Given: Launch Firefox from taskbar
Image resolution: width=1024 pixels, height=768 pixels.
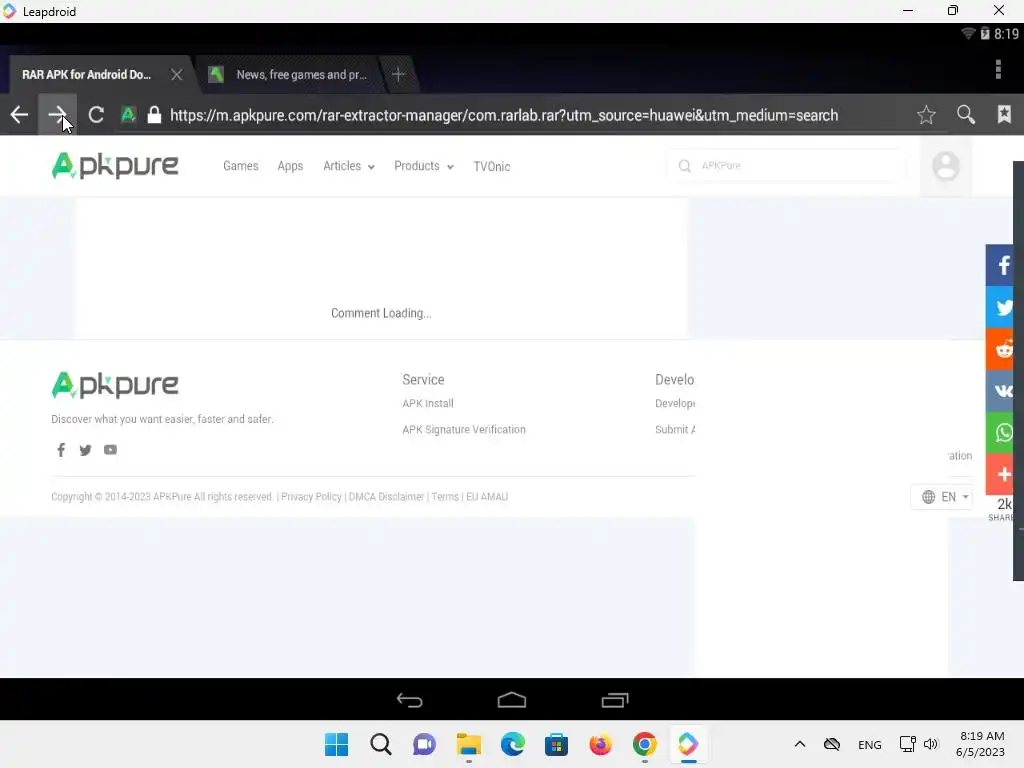Looking at the screenshot, I should [x=600, y=744].
